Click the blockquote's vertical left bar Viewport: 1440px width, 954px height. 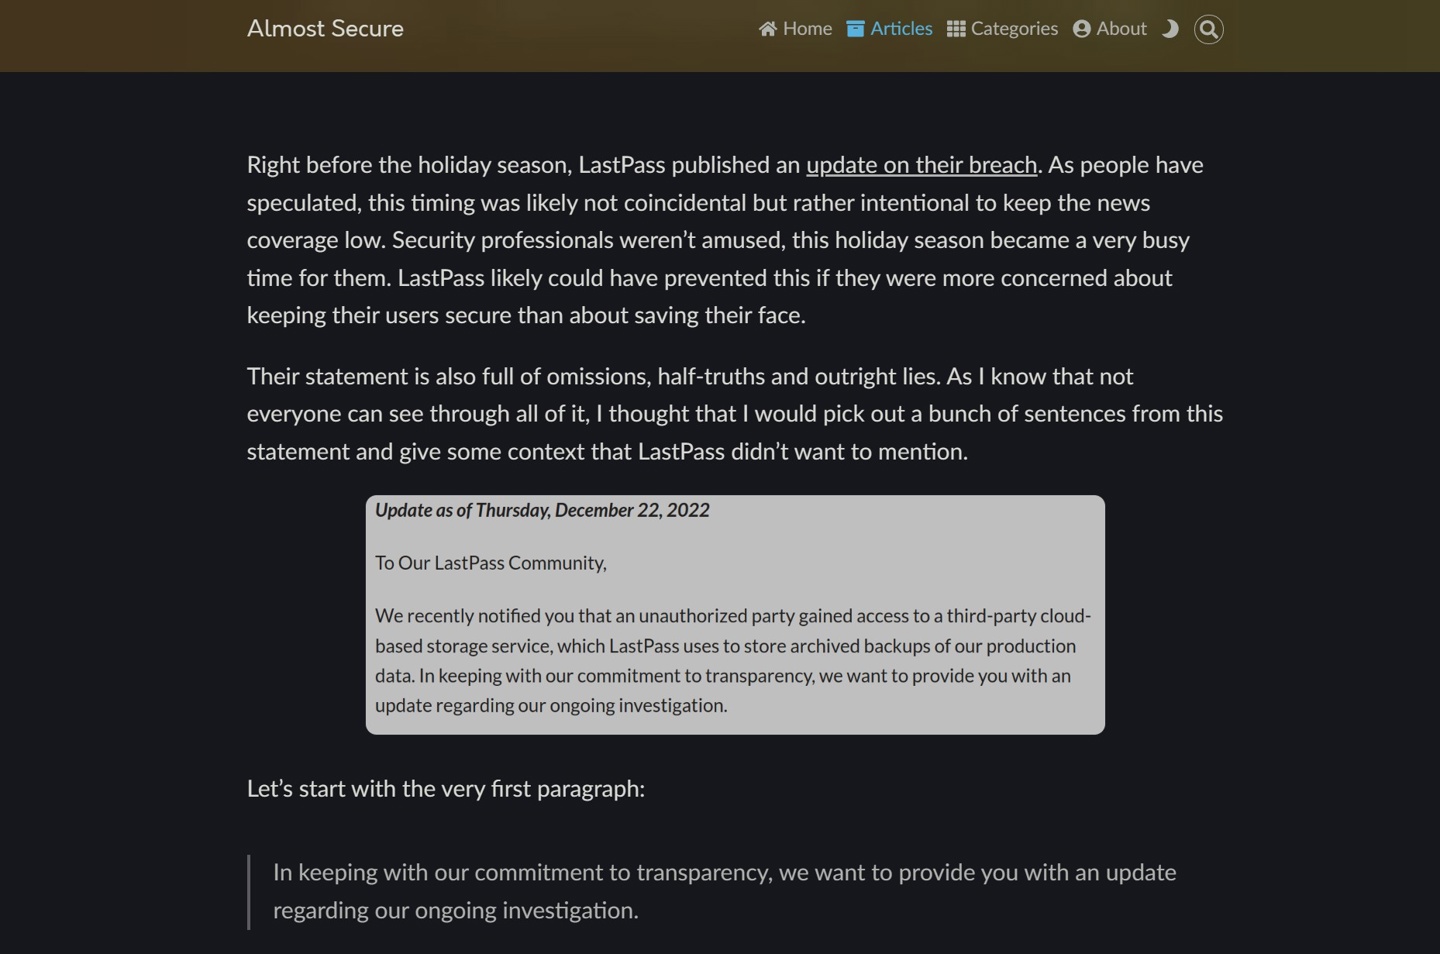pos(249,891)
